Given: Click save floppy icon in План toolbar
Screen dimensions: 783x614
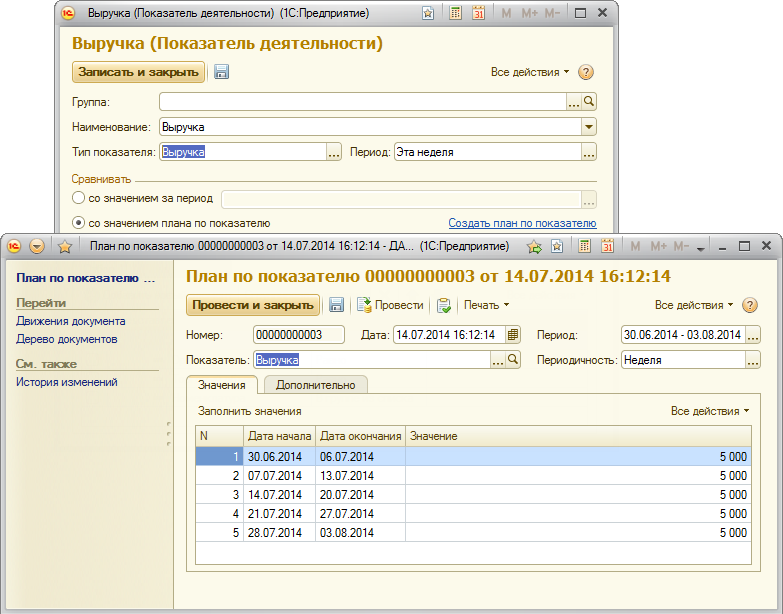Looking at the screenshot, I should pyautogui.click(x=336, y=305).
